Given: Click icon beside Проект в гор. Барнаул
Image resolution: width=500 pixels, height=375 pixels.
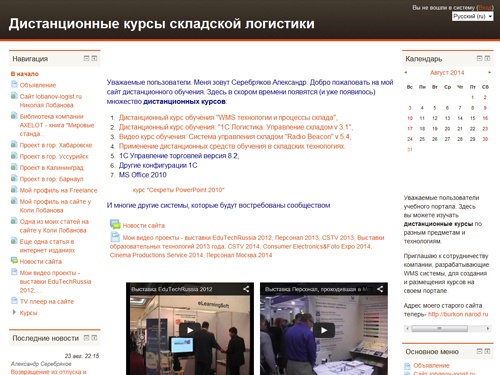Looking at the screenshot, I should (x=14, y=178).
